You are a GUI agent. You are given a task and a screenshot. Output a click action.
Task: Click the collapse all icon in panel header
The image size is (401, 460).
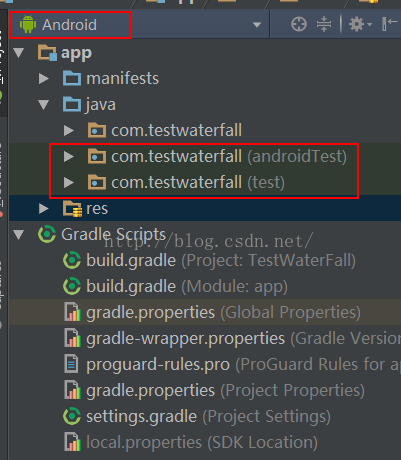point(324,24)
